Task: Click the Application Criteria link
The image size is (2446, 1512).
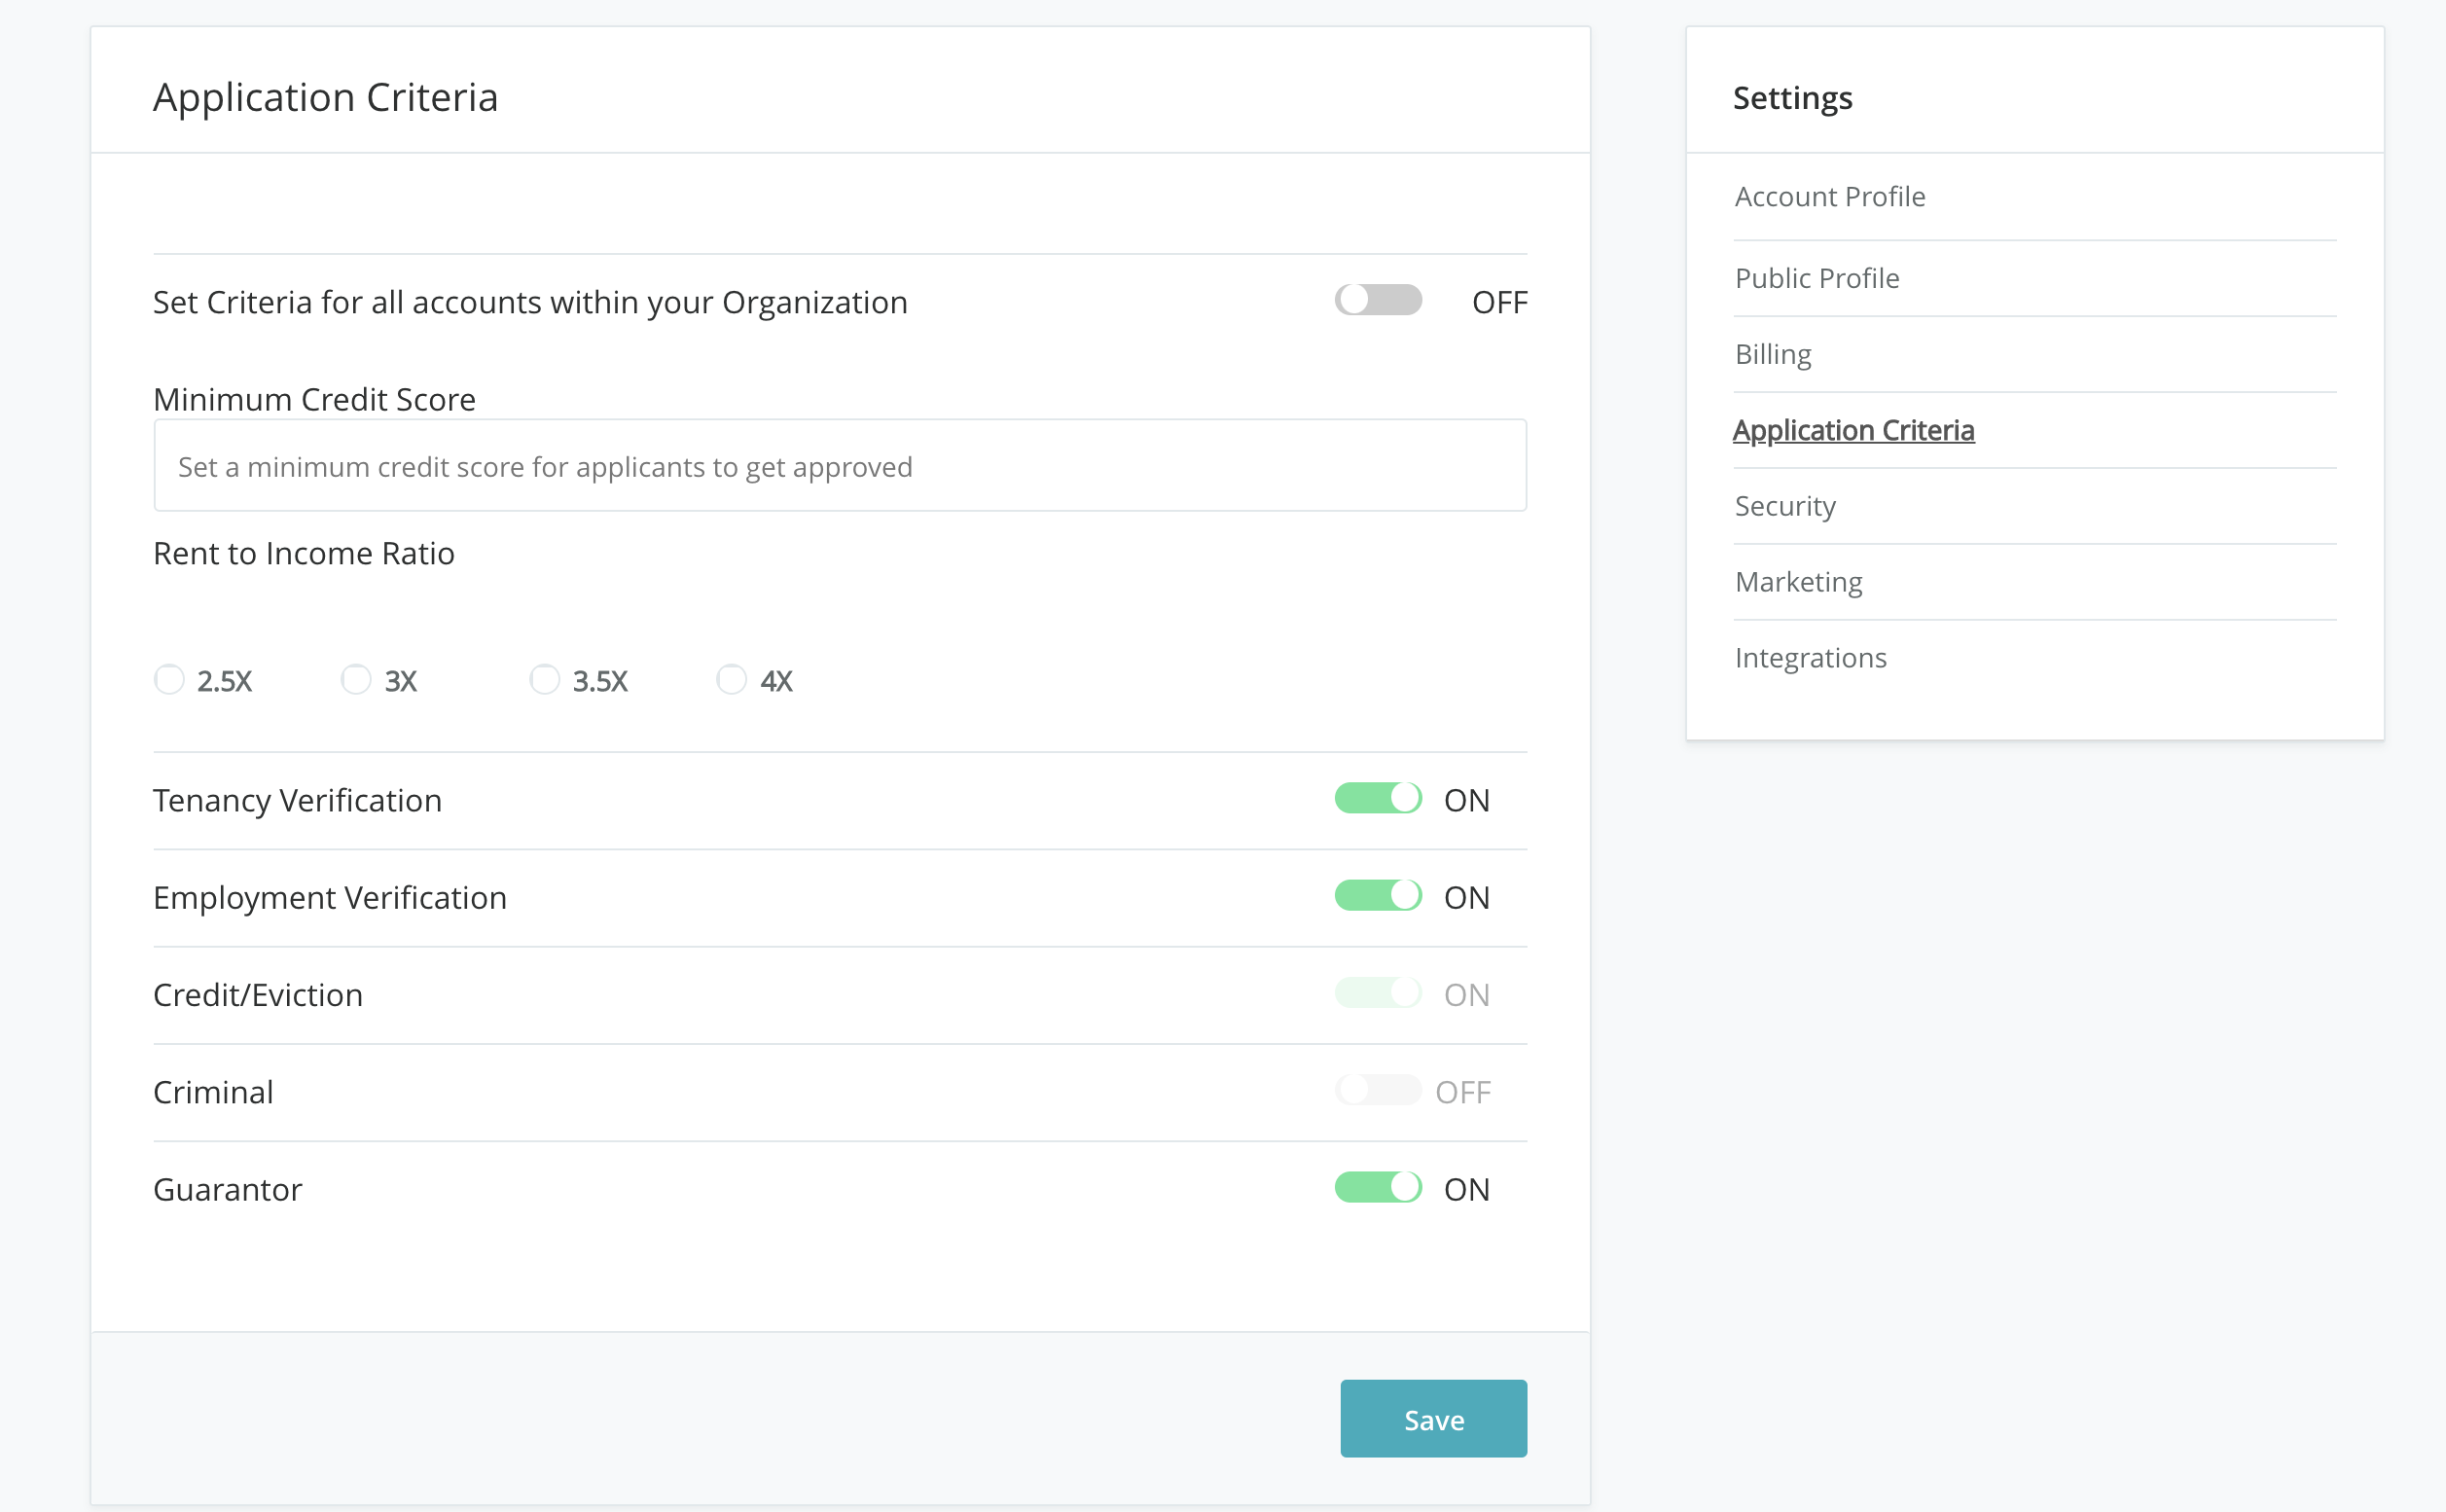Action: point(1852,430)
